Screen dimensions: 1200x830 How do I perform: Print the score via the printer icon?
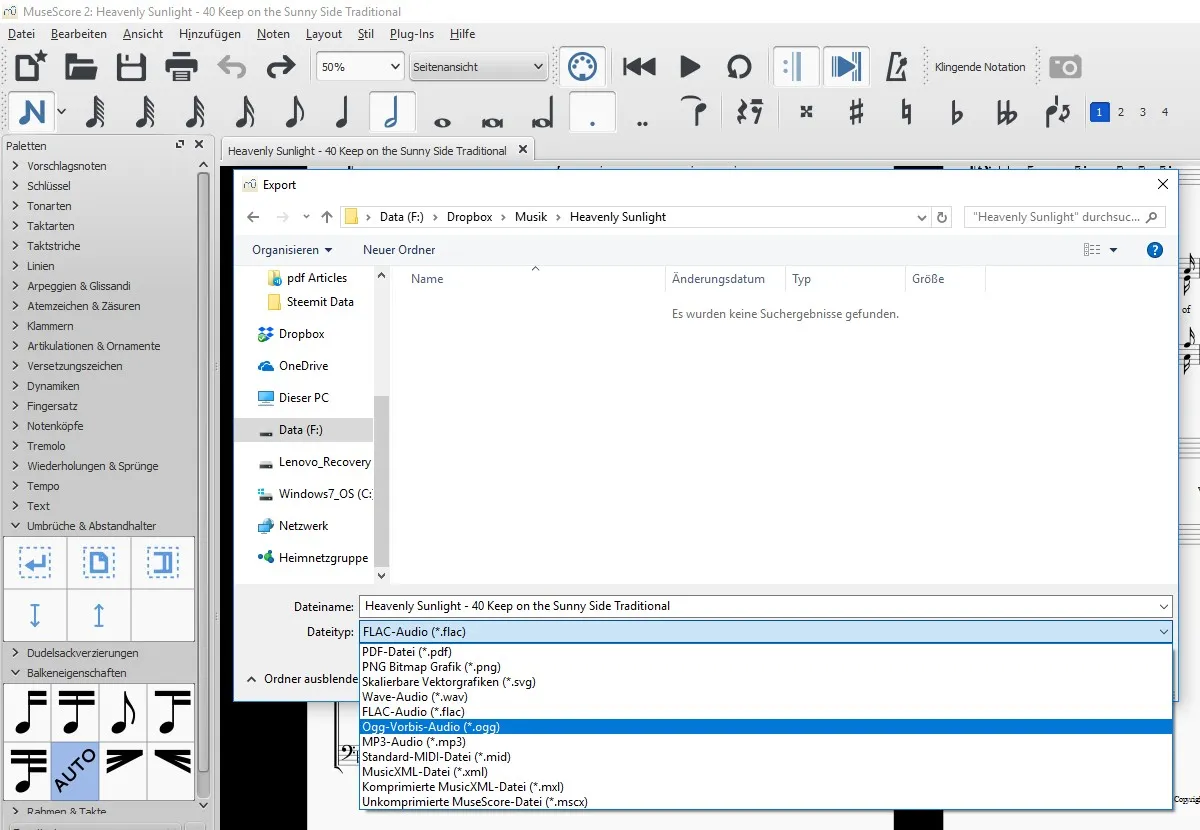pyautogui.click(x=181, y=67)
